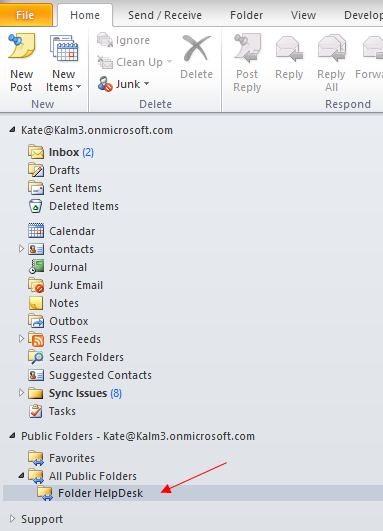
Task: Collapse the Public Folders tree
Action: pyautogui.click(x=12, y=436)
